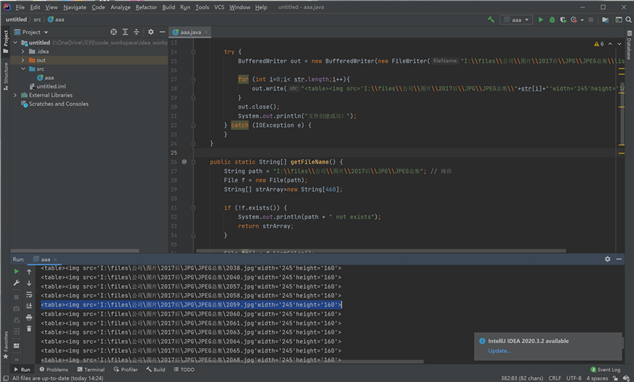
Task: Open Project Structure from the toolbar
Action: (605, 19)
